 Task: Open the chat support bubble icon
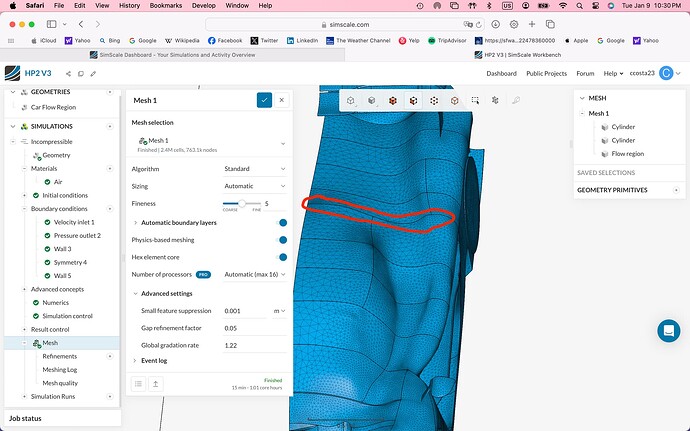(x=668, y=331)
